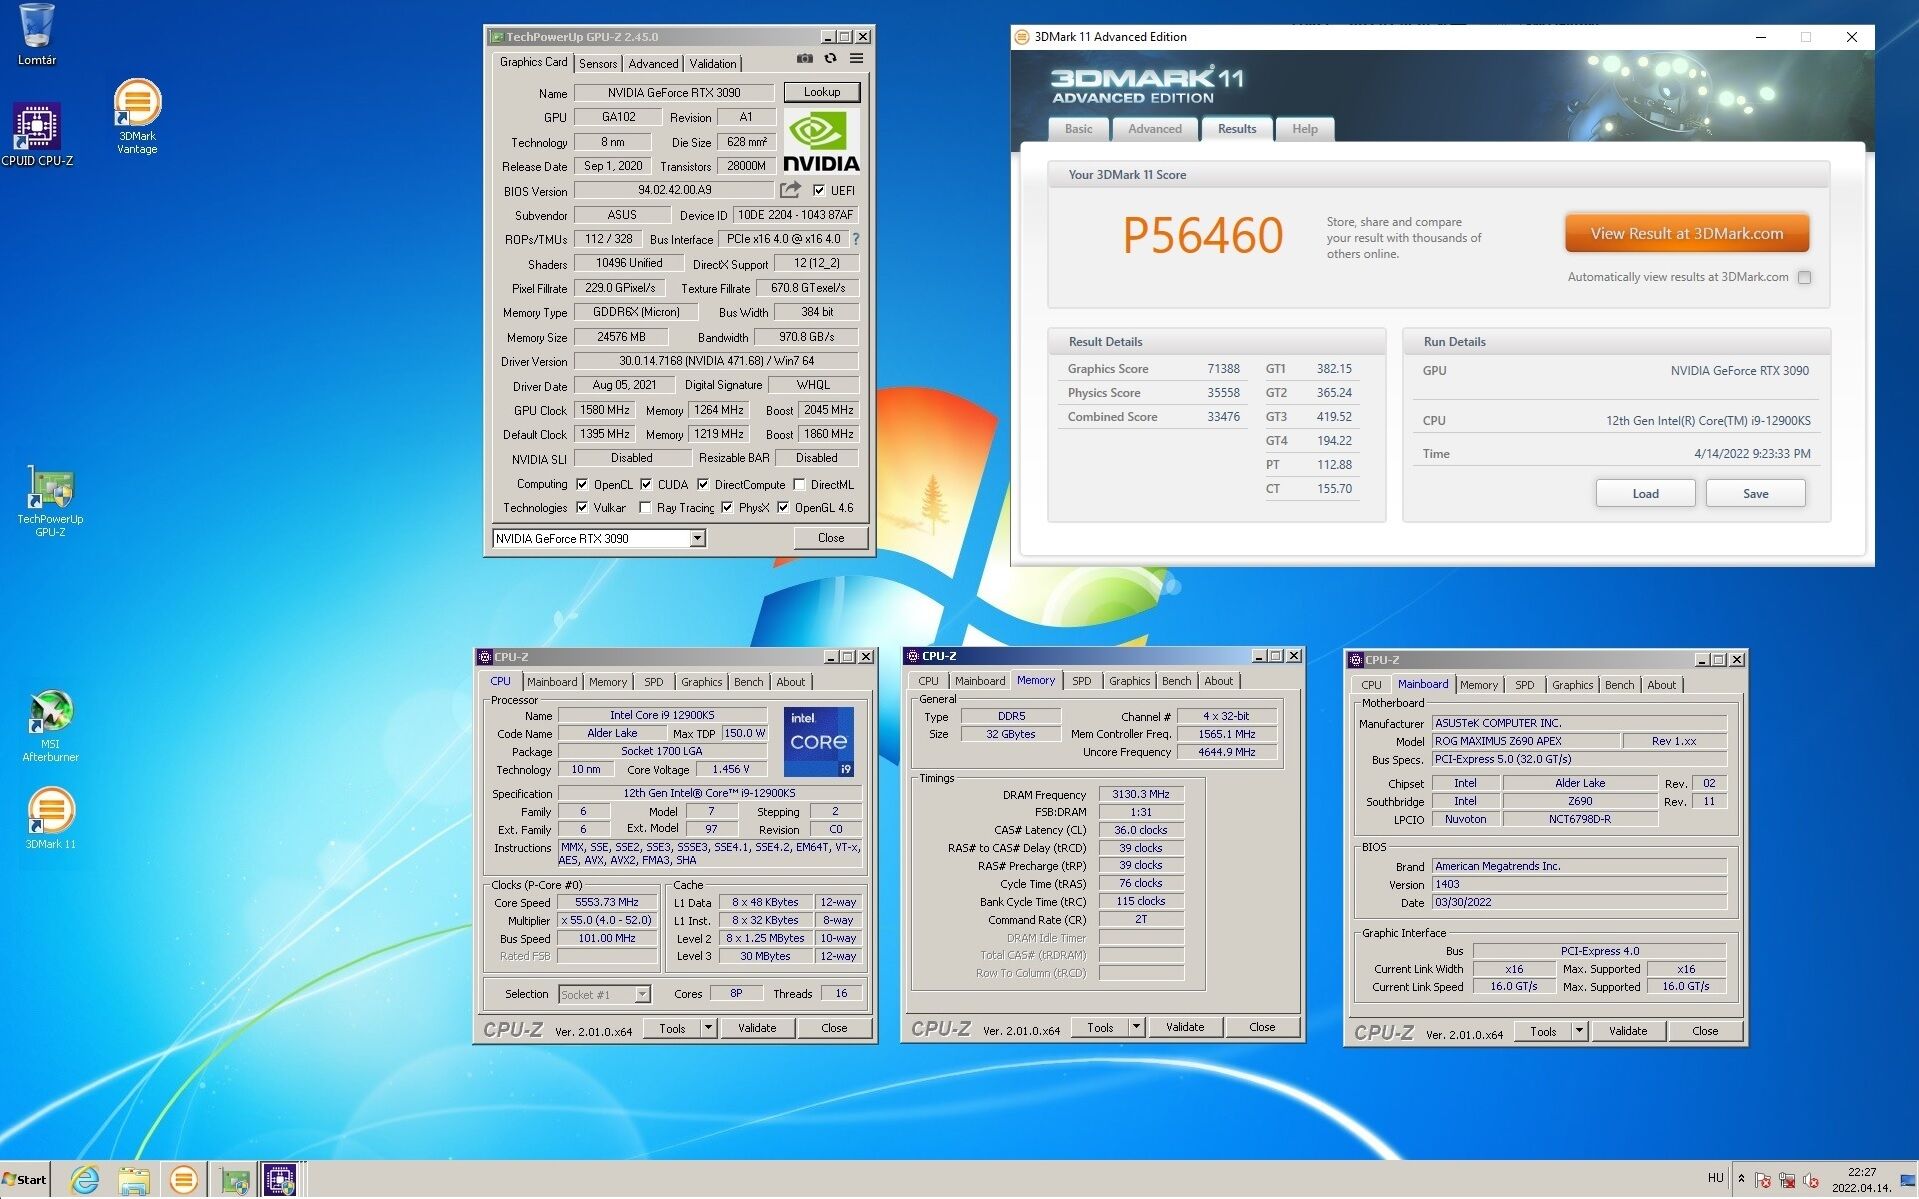This screenshot has width=1919, height=1199.
Task: Click the Bus Interface question mark in GPU-Z
Action: [x=856, y=239]
